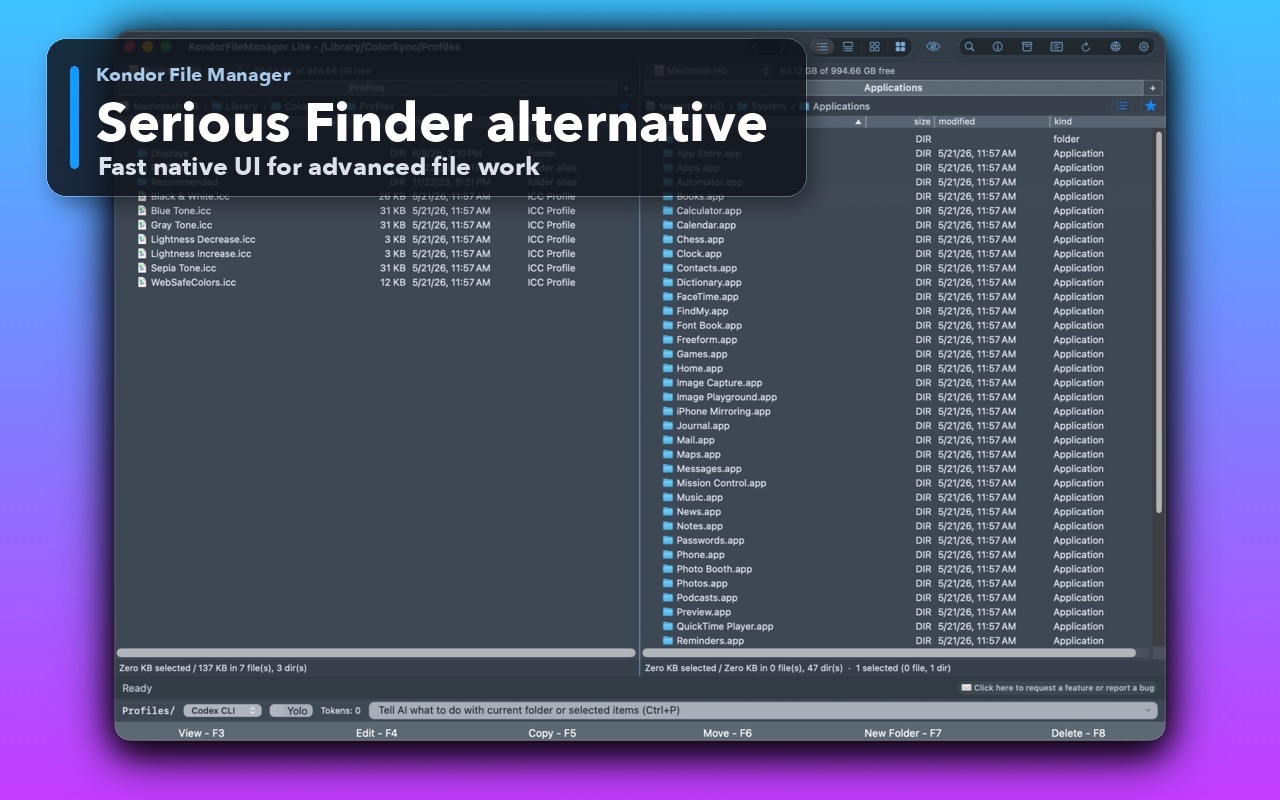Add a new tab with plus button
This screenshot has height=800, width=1280.
point(1153,88)
